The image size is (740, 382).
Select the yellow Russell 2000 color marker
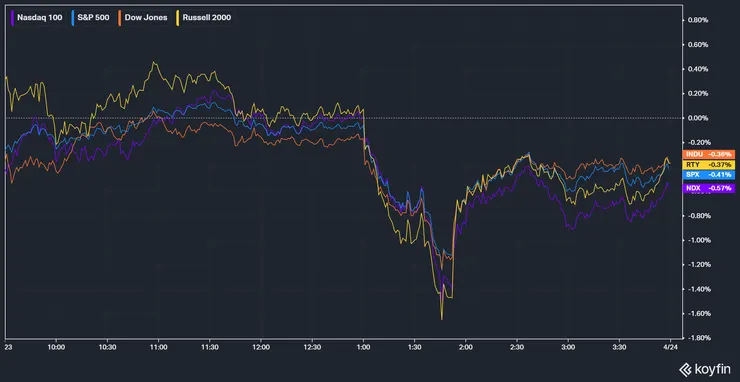pyautogui.click(x=178, y=18)
